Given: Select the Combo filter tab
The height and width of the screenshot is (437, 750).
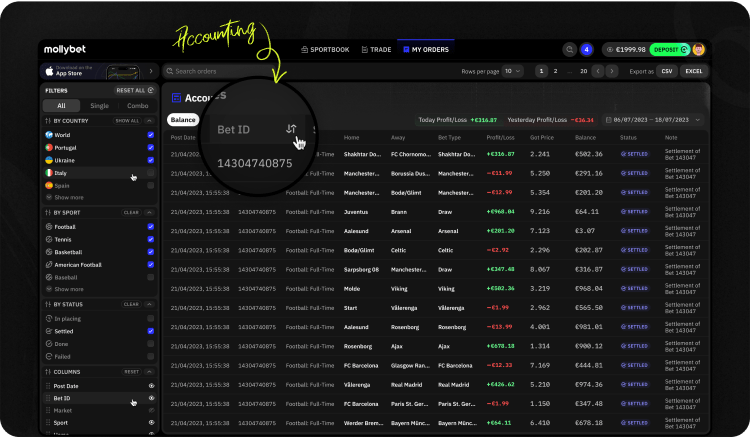Looking at the screenshot, I should tap(137, 105).
